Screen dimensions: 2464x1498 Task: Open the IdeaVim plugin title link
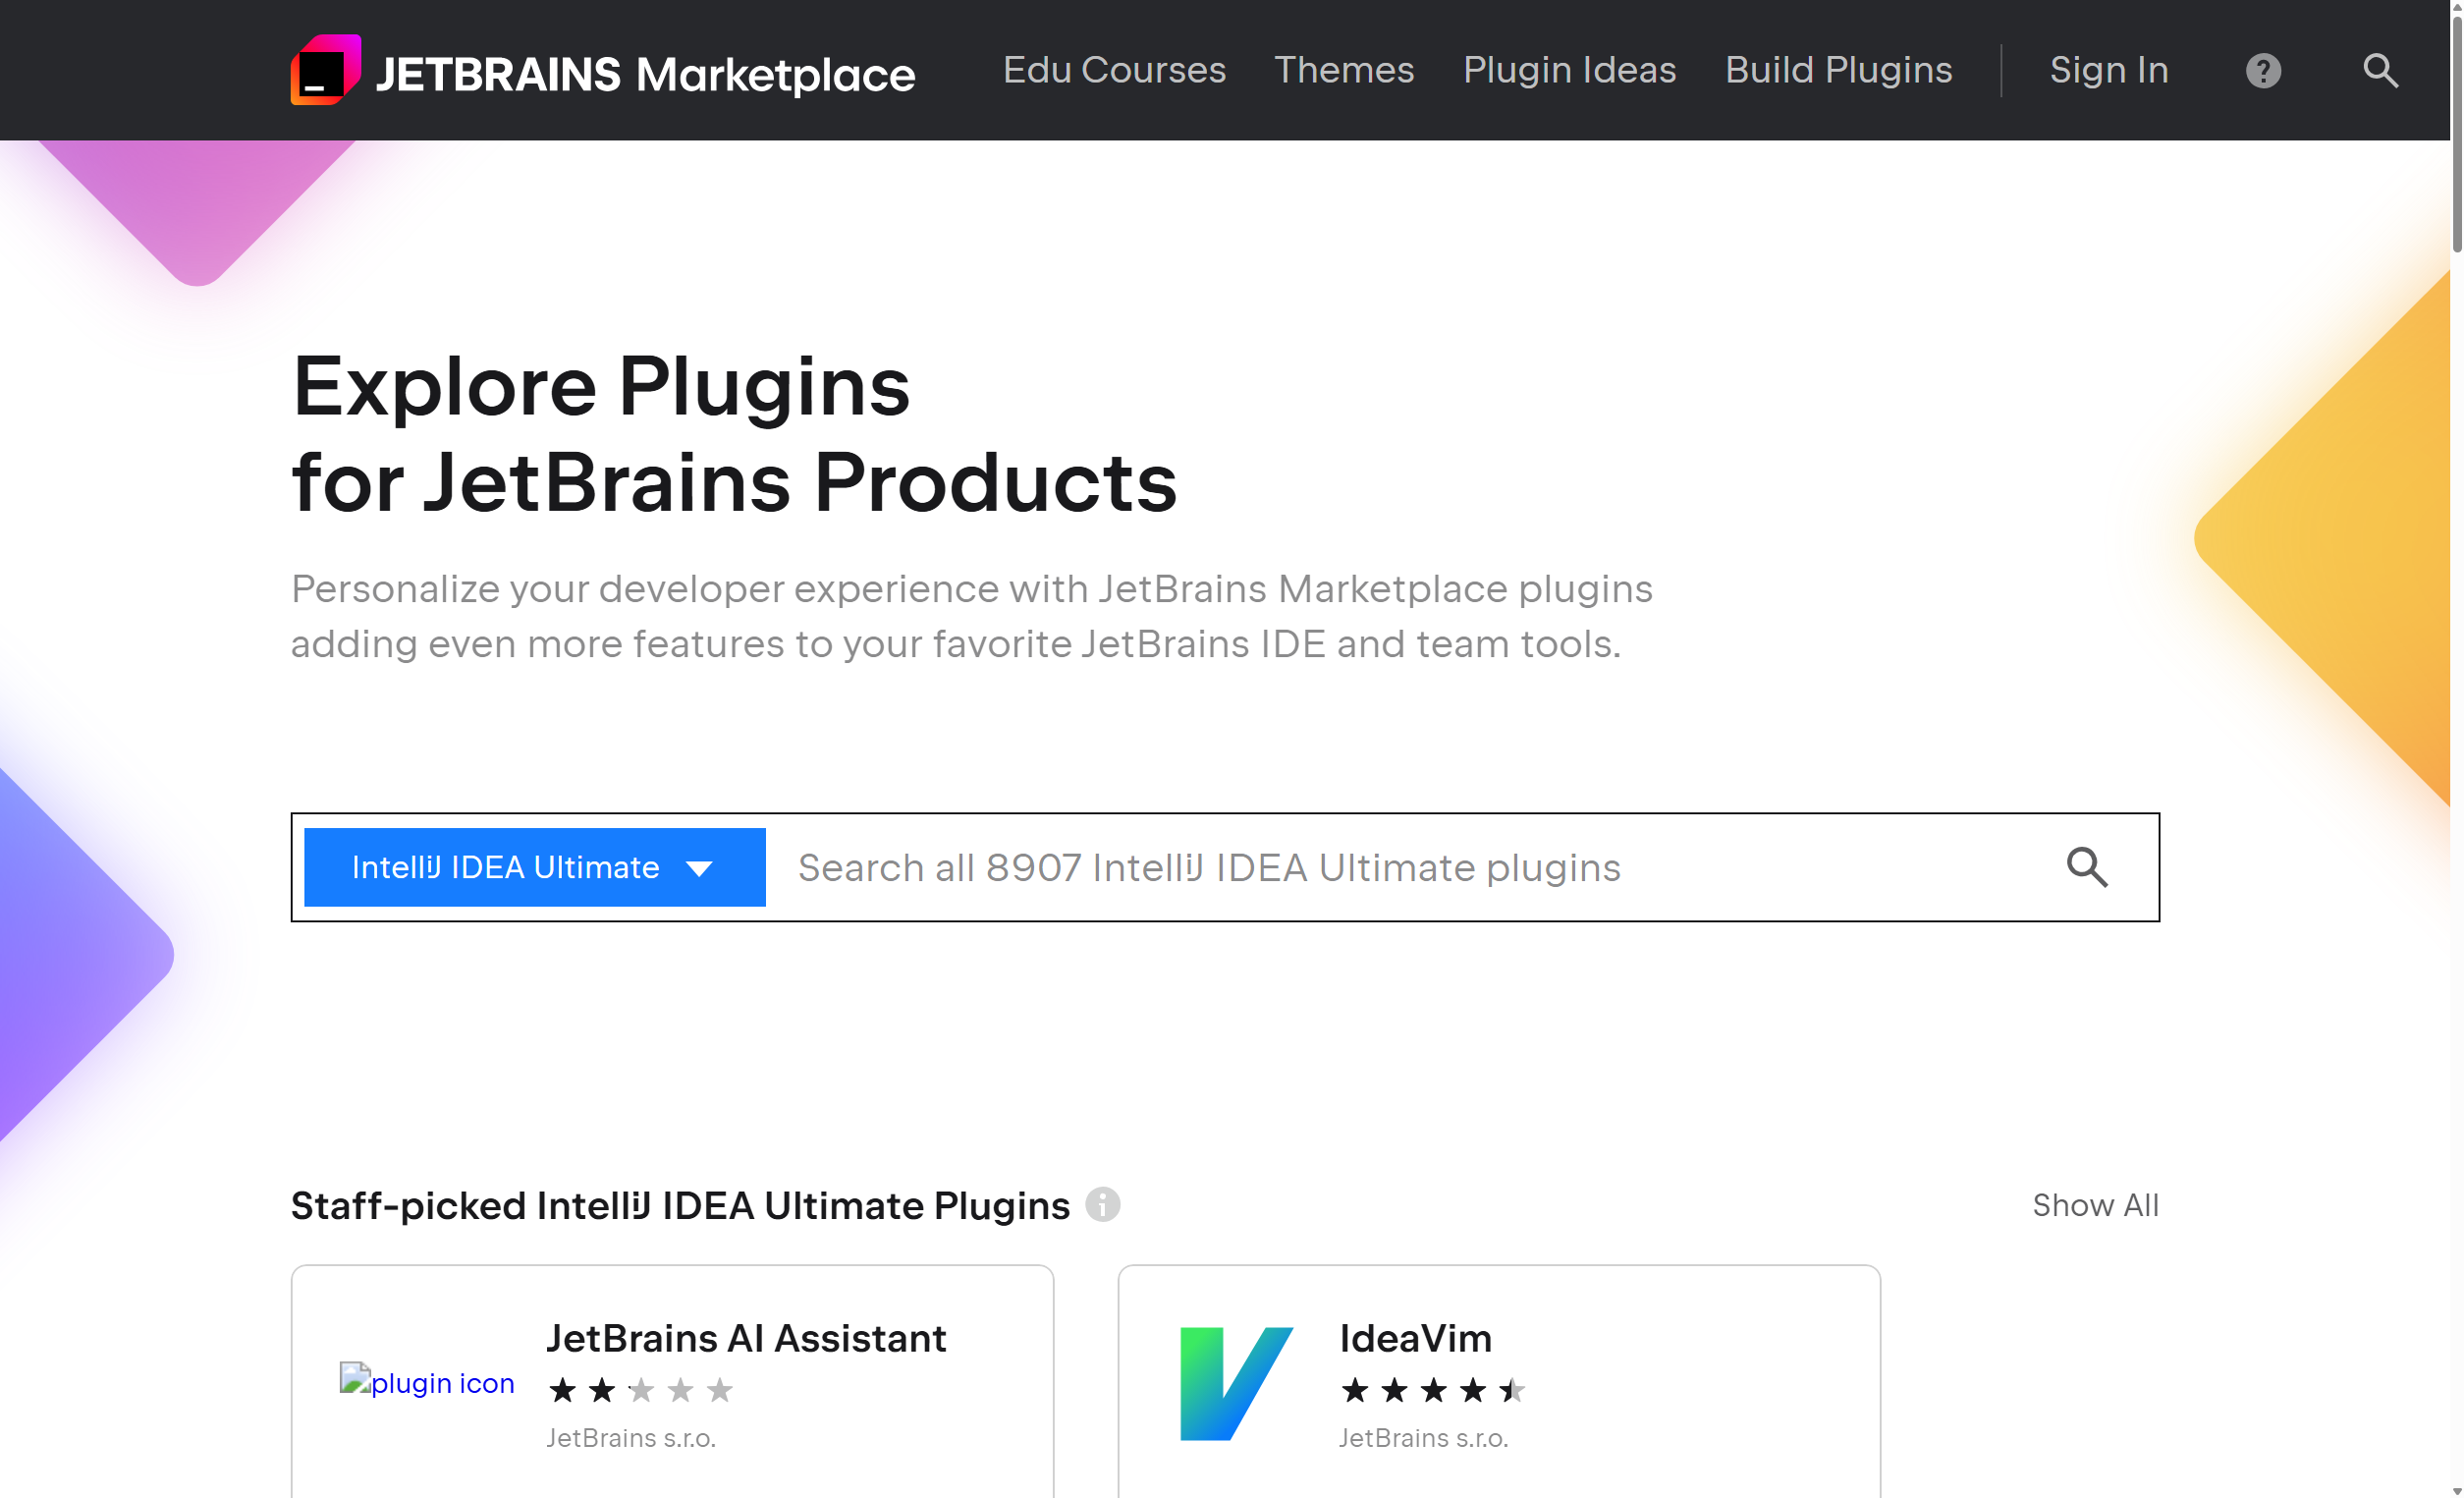1415,1338
